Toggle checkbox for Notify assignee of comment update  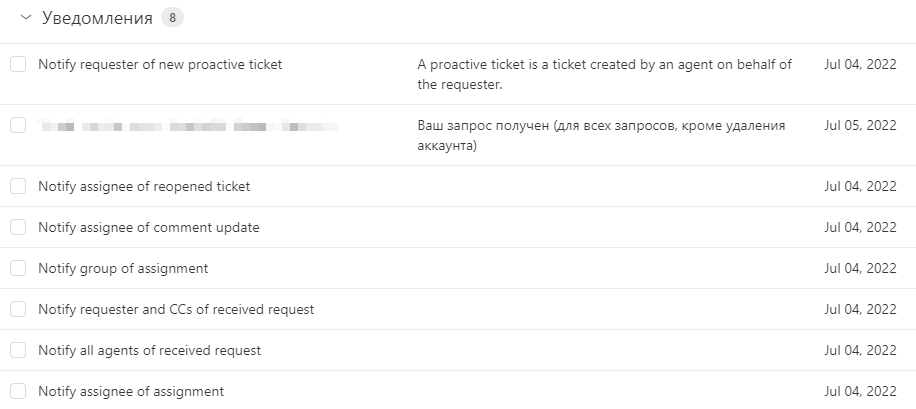tap(18, 227)
